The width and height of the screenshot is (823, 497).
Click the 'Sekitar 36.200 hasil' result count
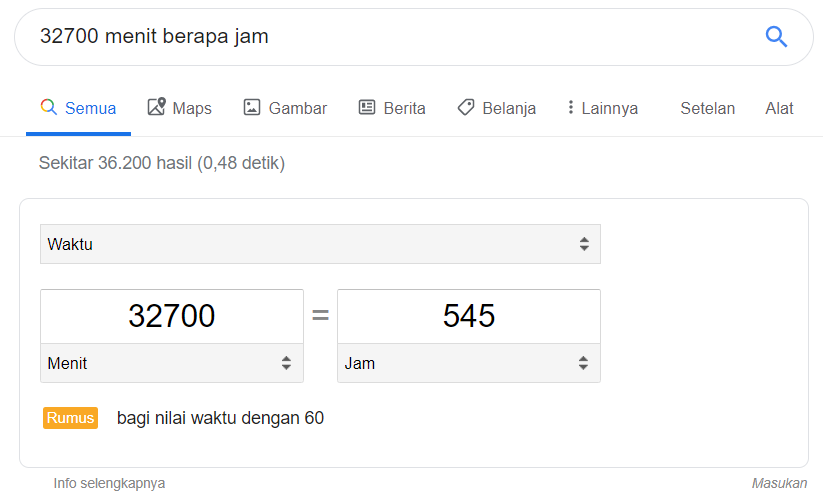point(161,163)
